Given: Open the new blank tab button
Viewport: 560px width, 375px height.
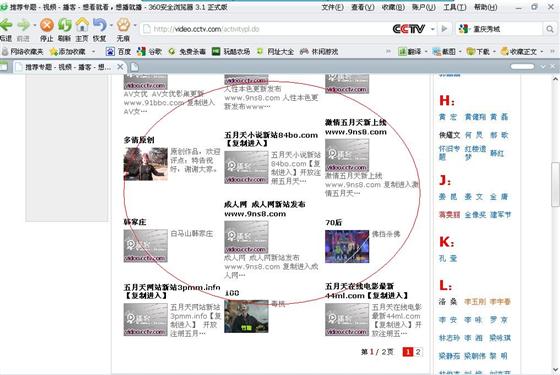Looking at the screenshot, I should pyautogui.click(x=134, y=67).
